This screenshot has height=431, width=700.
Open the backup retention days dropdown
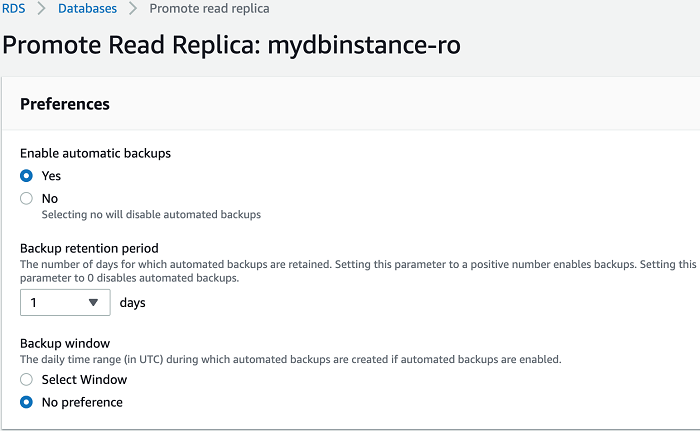click(x=65, y=302)
